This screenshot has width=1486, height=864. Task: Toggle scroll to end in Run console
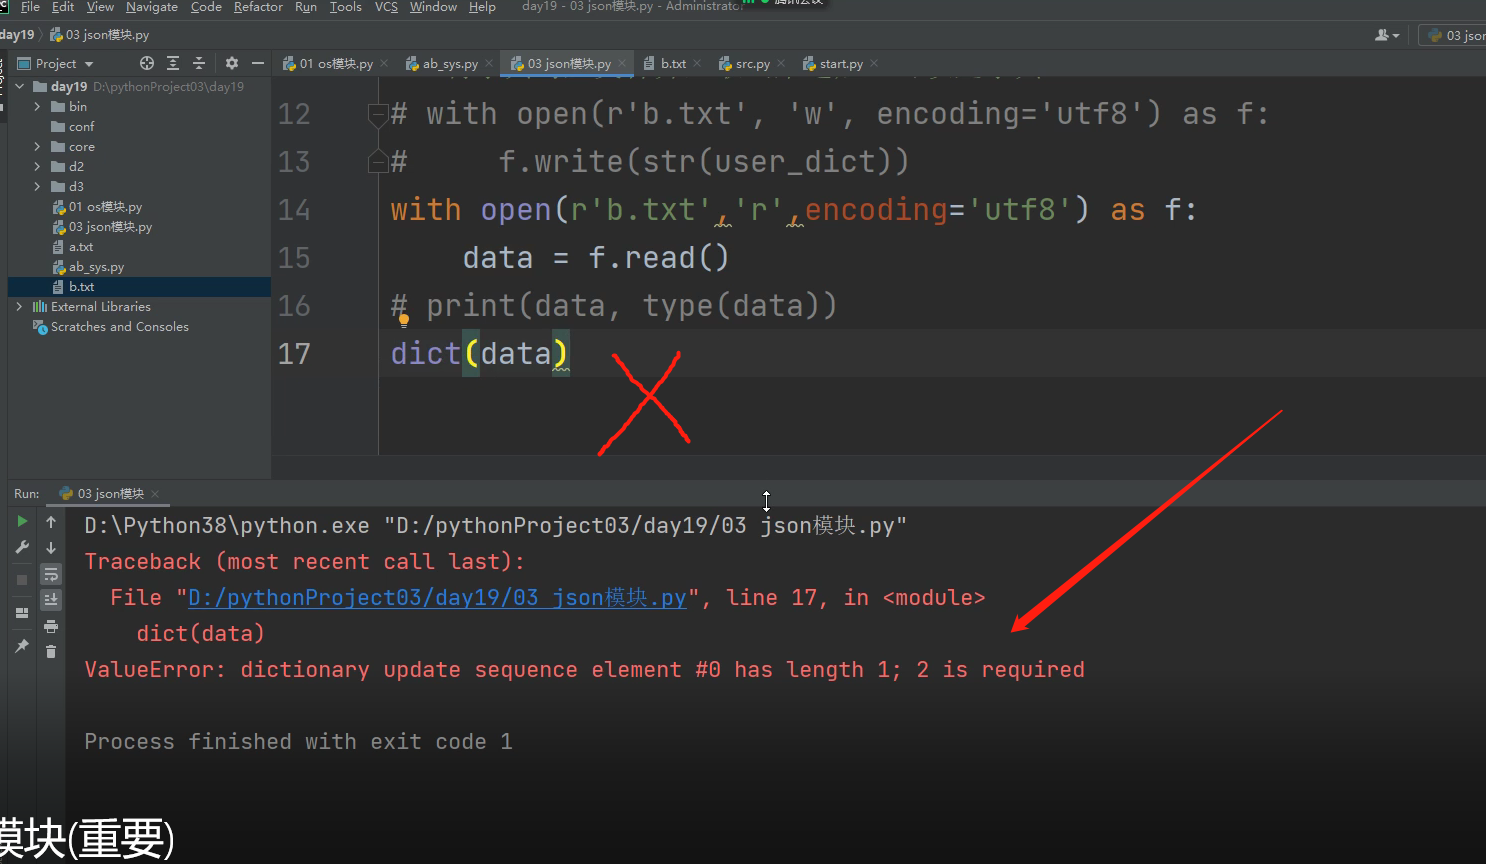(51, 600)
